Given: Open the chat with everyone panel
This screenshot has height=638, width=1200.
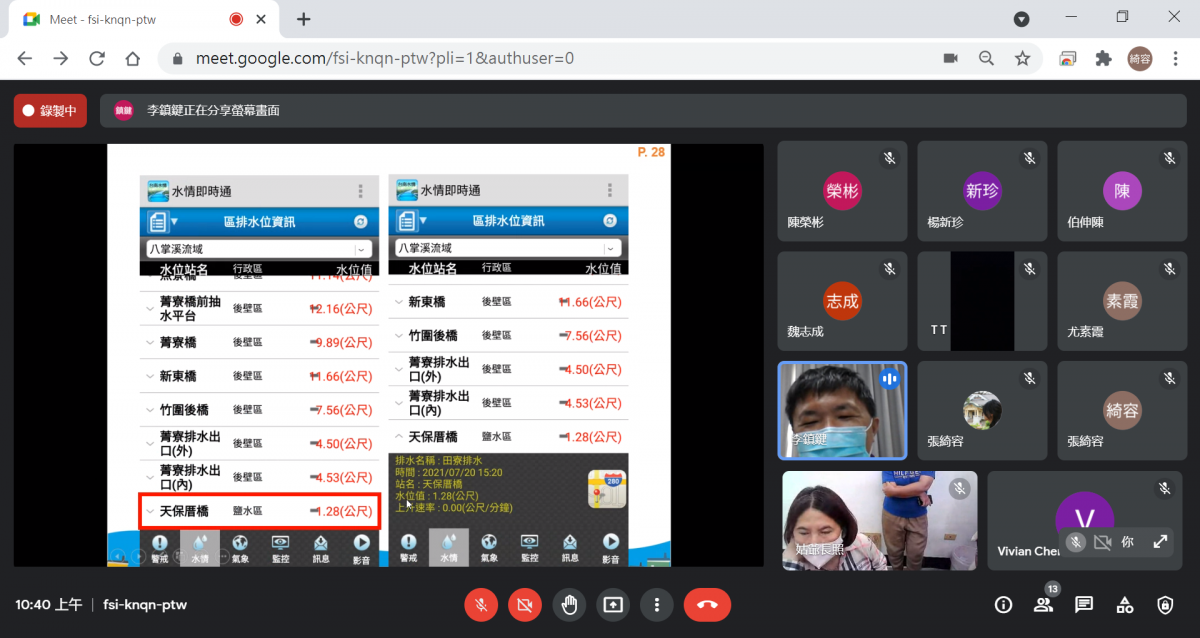Looking at the screenshot, I should point(1084,604).
